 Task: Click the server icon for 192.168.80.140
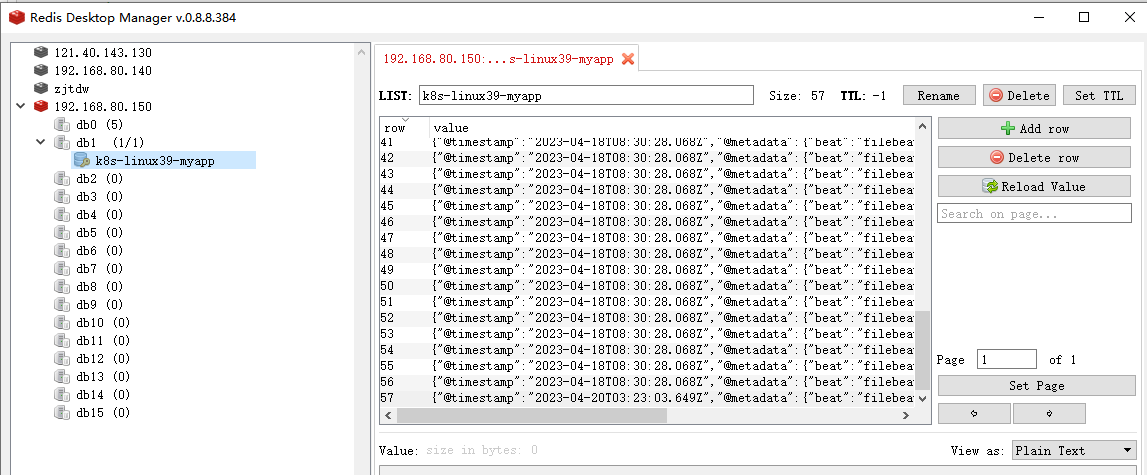[x=41, y=70]
